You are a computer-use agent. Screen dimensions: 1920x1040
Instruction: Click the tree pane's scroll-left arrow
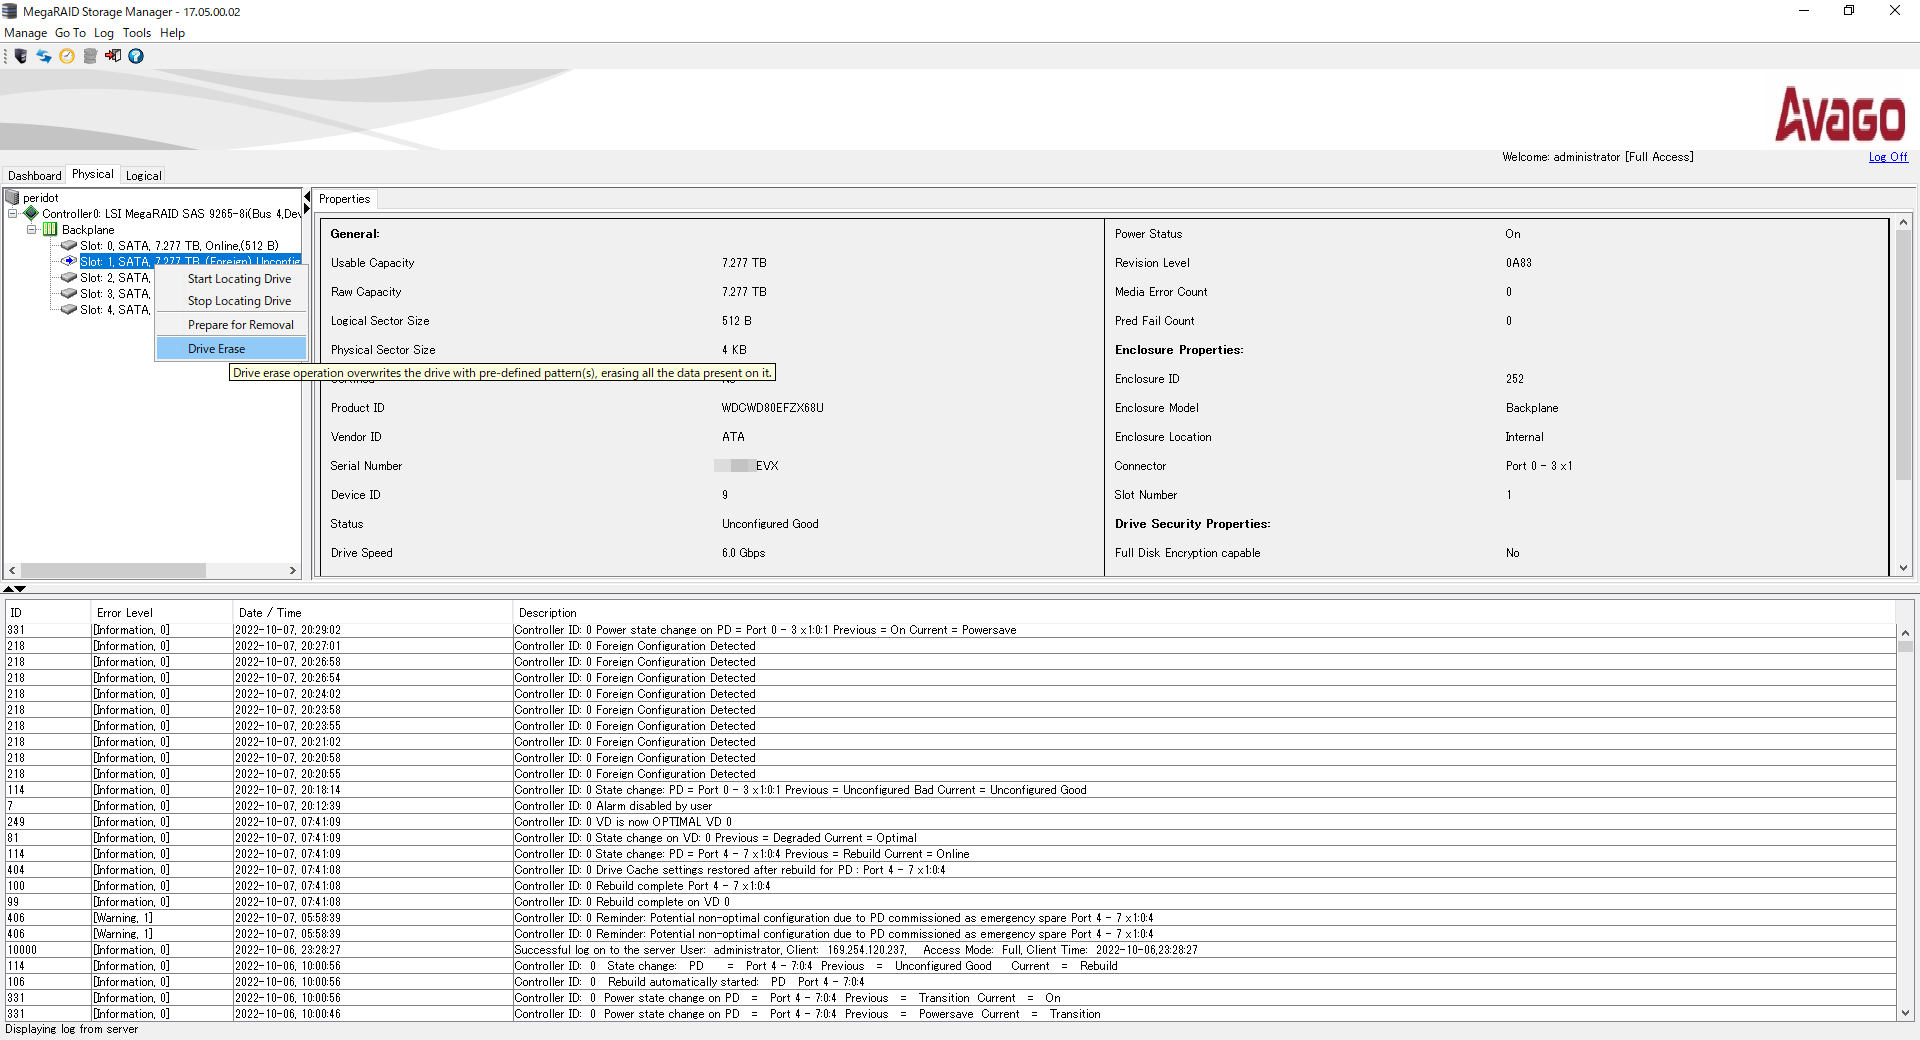point(12,570)
